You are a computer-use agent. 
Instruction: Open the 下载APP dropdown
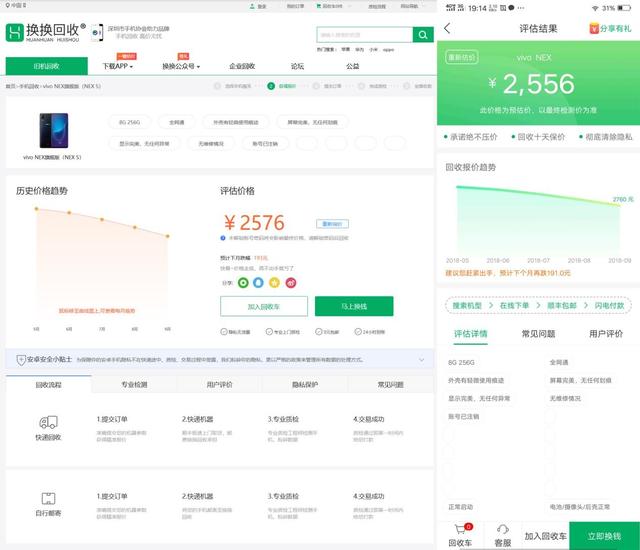tap(118, 66)
